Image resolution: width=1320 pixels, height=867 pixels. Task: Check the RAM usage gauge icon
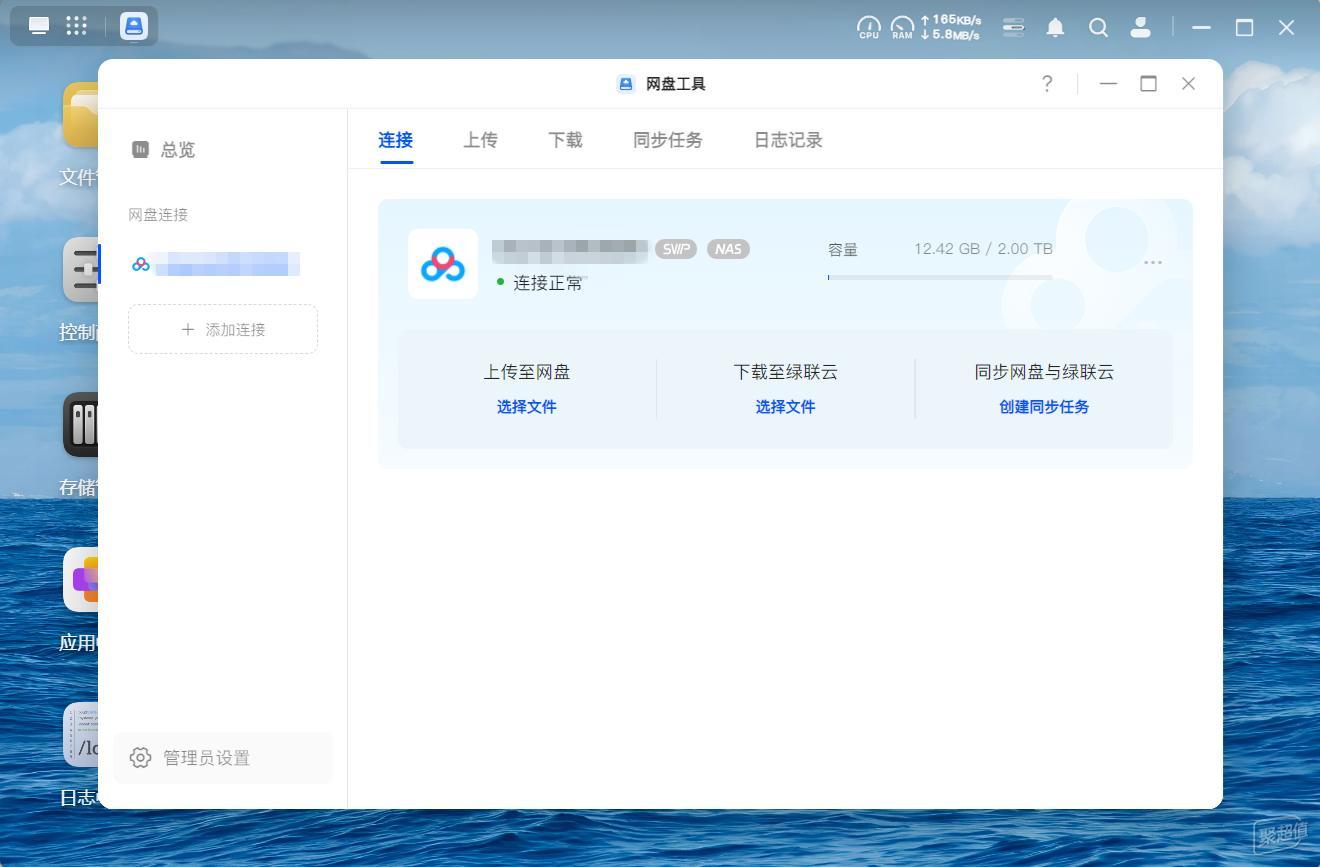(902, 27)
